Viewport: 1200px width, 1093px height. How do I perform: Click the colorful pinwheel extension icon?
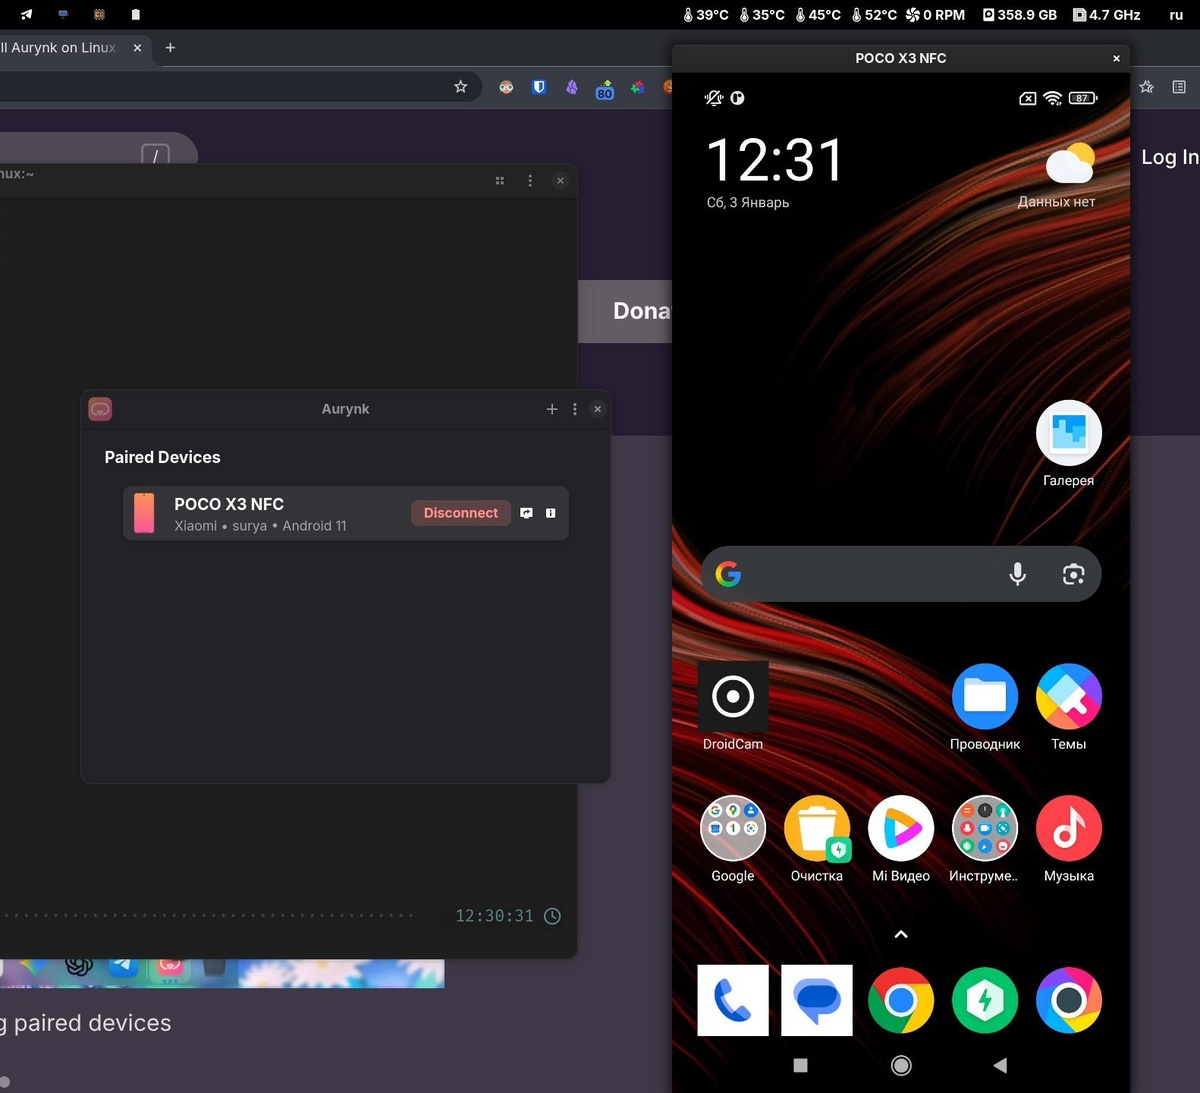pyautogui.click(x=637, y=87)
